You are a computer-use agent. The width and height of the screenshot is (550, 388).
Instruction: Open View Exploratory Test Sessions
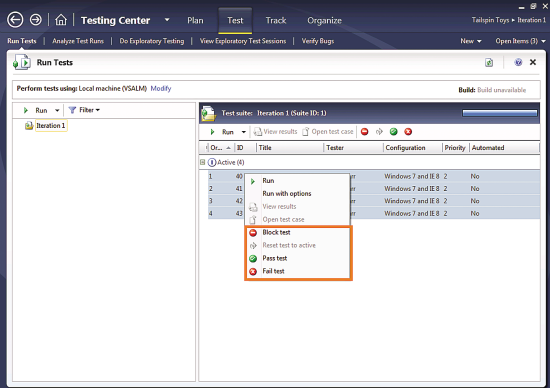tap(243, 41)
